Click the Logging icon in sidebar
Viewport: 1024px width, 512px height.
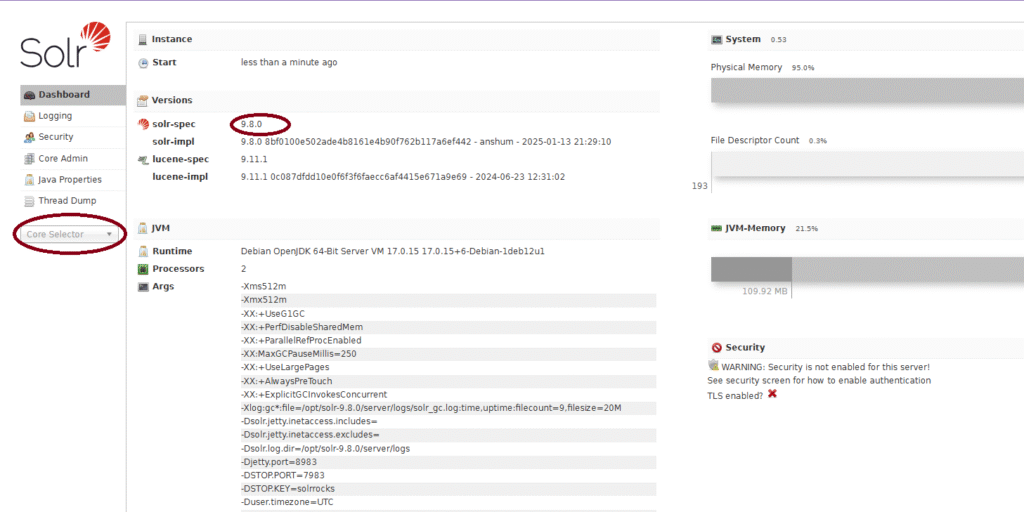pyautogui.click(x=29, y=116)
